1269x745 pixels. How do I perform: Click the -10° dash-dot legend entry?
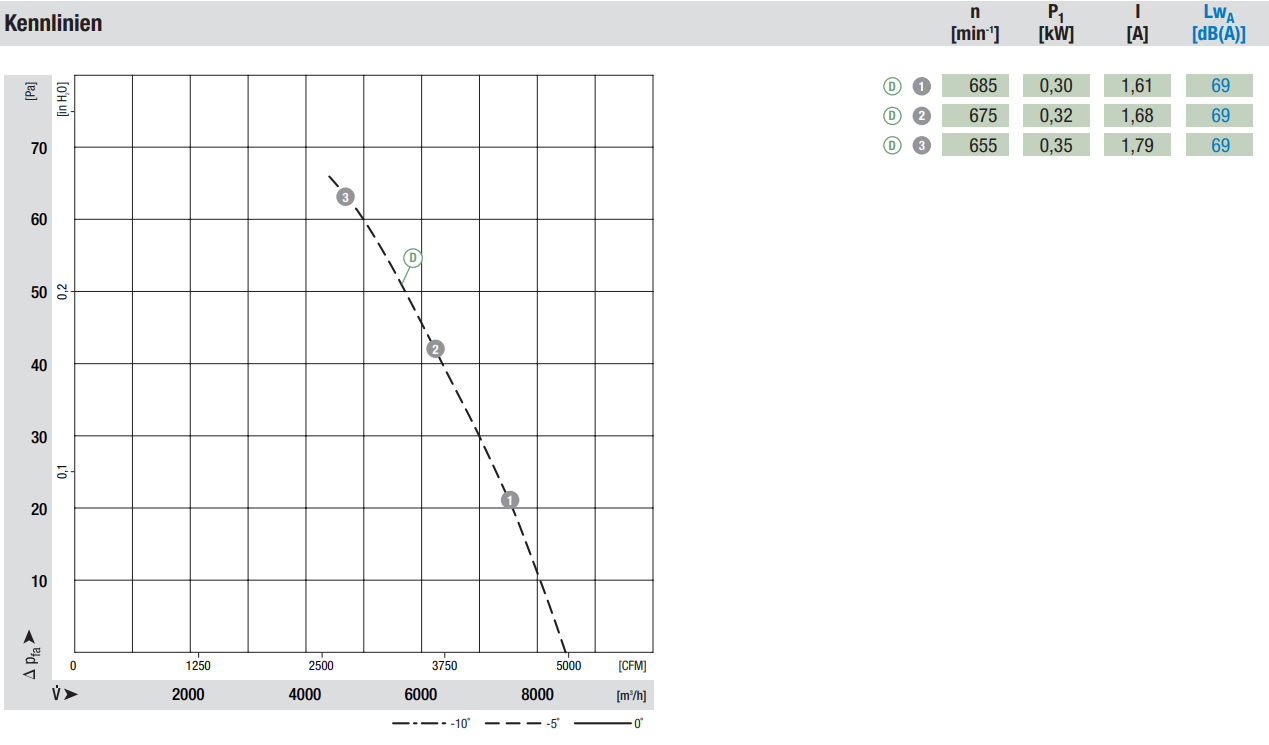click(x=431, y=723)
